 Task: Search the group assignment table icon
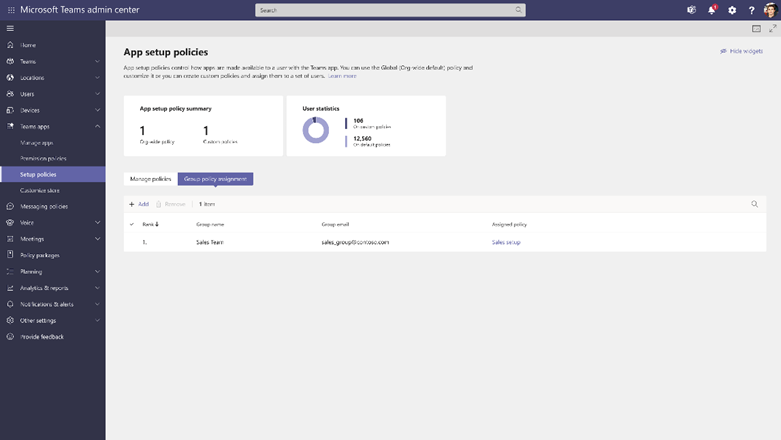point(755,204)
